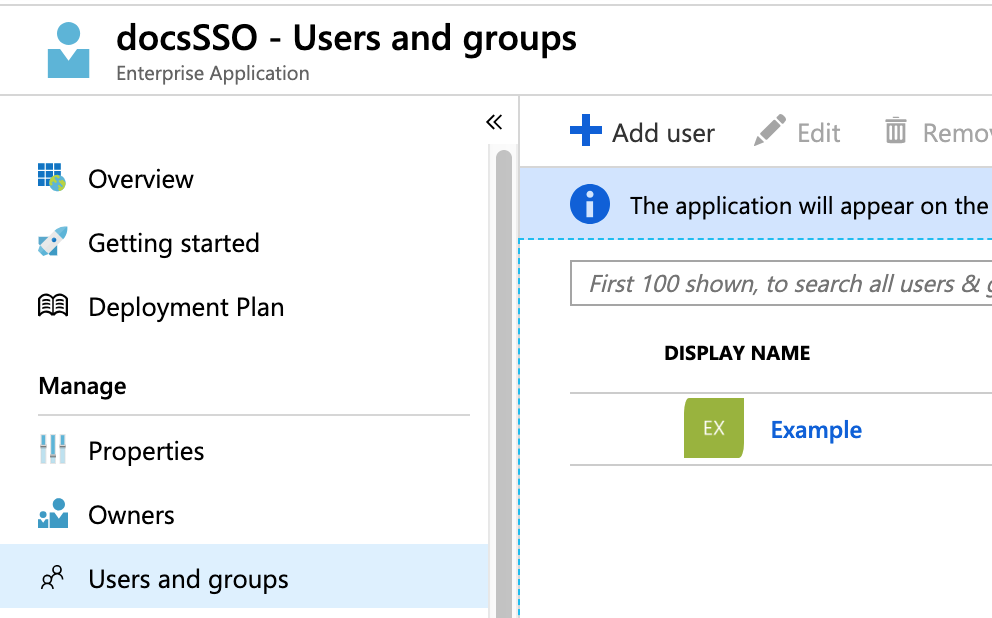992x618 pixels.
Task: Click the Remove trash can icon
Action: 895,130
